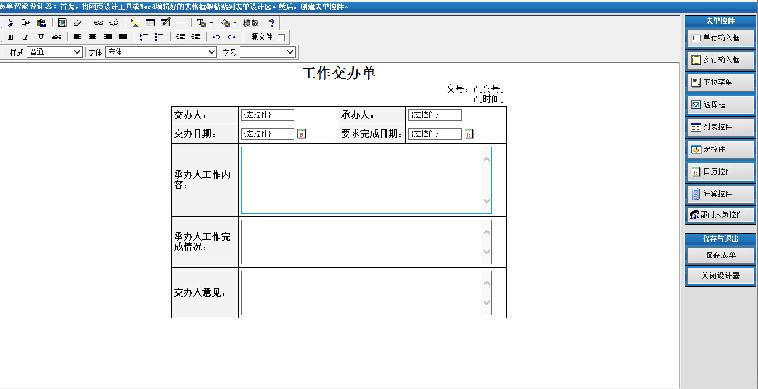
Task: Click up arrow in 承办人工作完成情况 scrollbar
Action: coord(487,232)
